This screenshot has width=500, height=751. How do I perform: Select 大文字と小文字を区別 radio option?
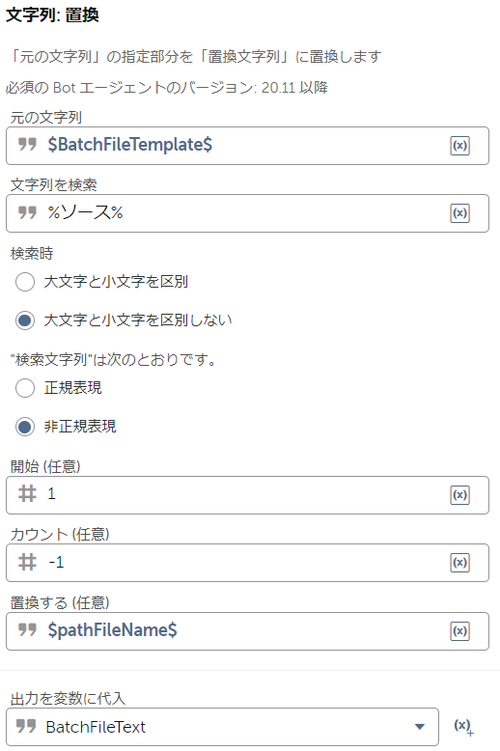click(x=25, y=282)
